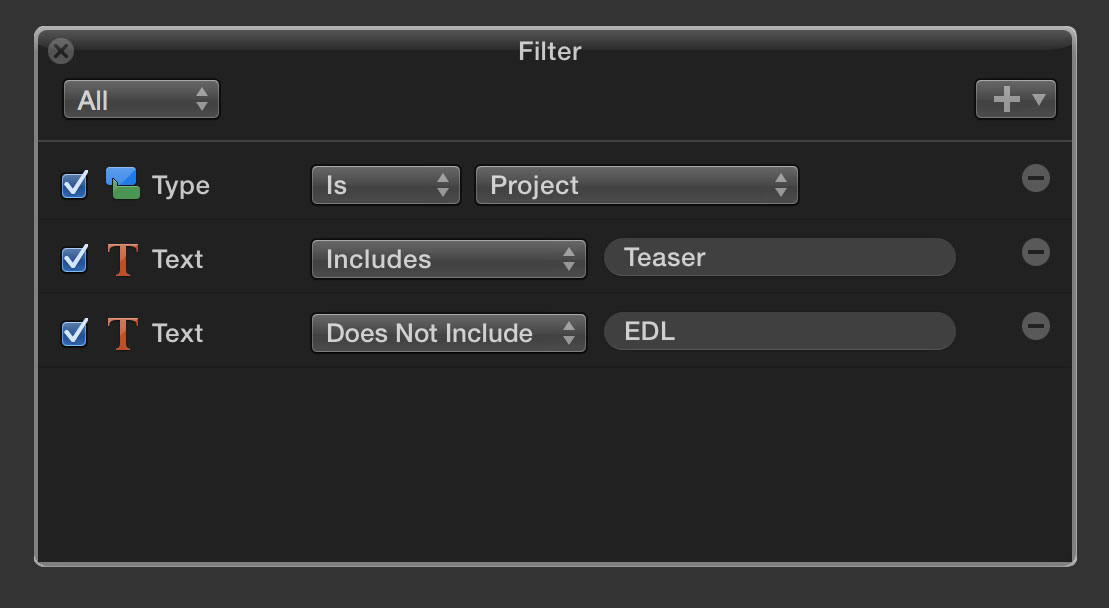The height and width of the screenshot is (608, 1109).
Task: Change the Includes operator dropdown
Action: (x=449, y=259)
